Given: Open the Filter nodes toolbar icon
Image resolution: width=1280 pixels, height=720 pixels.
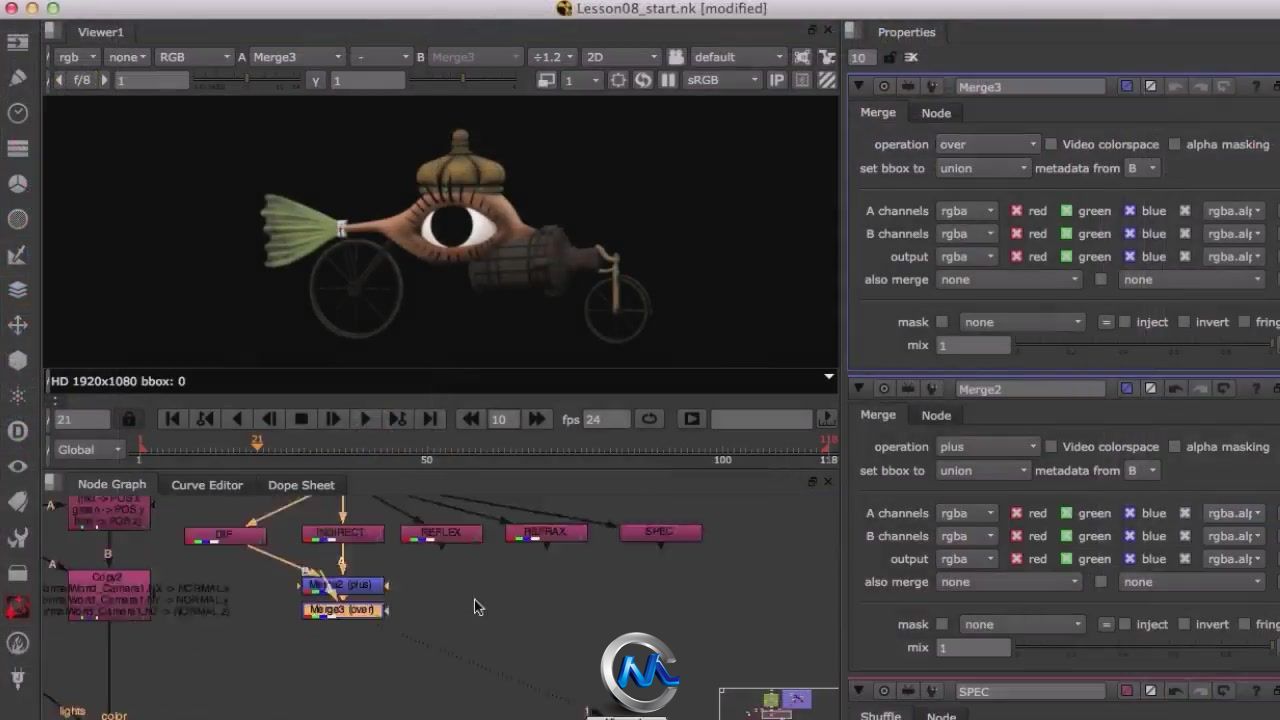Looking at the screenshot, I should pyautogui.click(x=17, y=219).
